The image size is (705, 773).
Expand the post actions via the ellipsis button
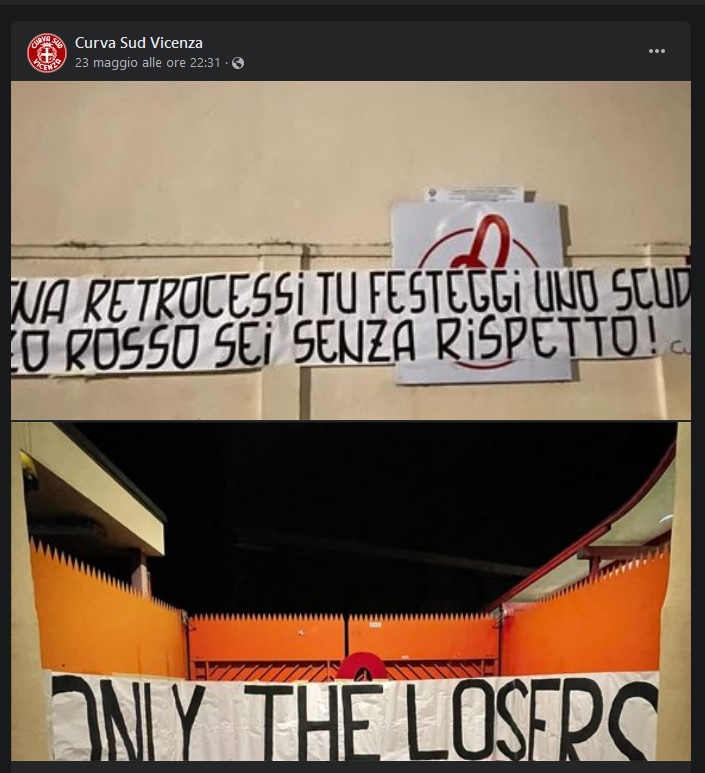click(x=657, y=51)
